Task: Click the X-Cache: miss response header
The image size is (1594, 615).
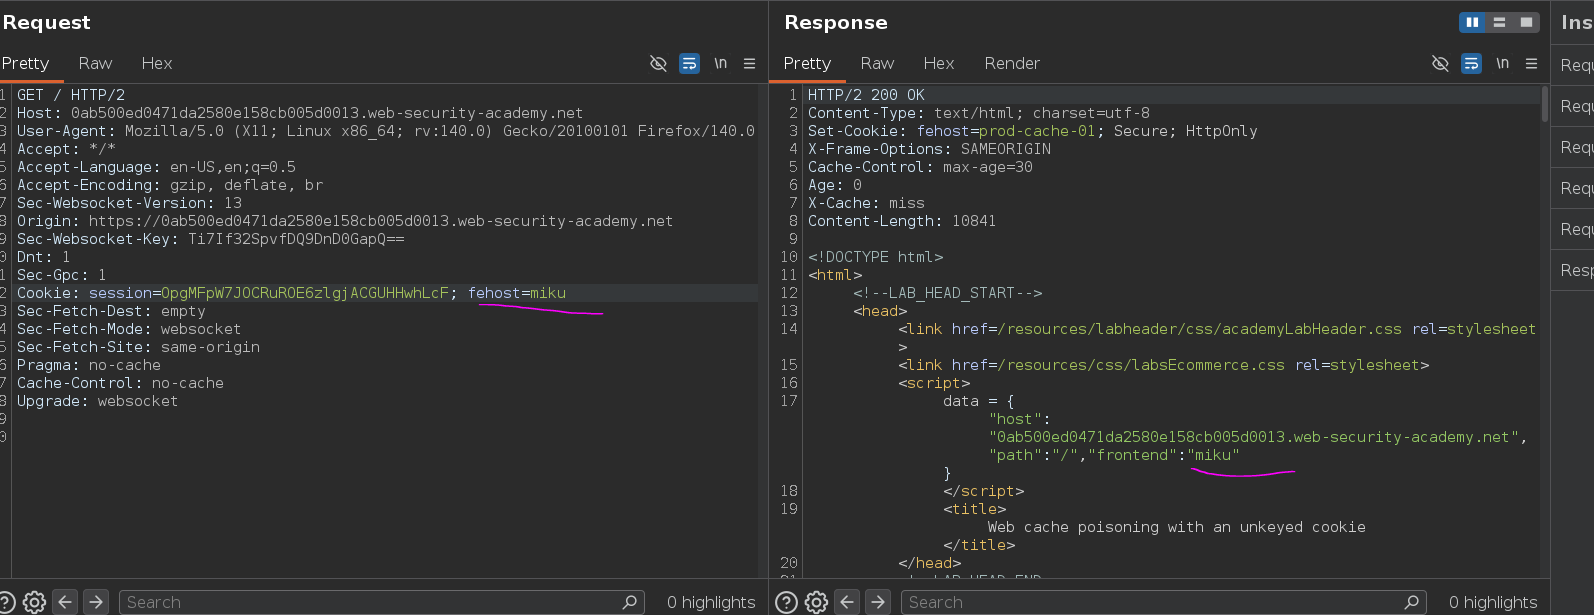Action: (x=866, y=203)
